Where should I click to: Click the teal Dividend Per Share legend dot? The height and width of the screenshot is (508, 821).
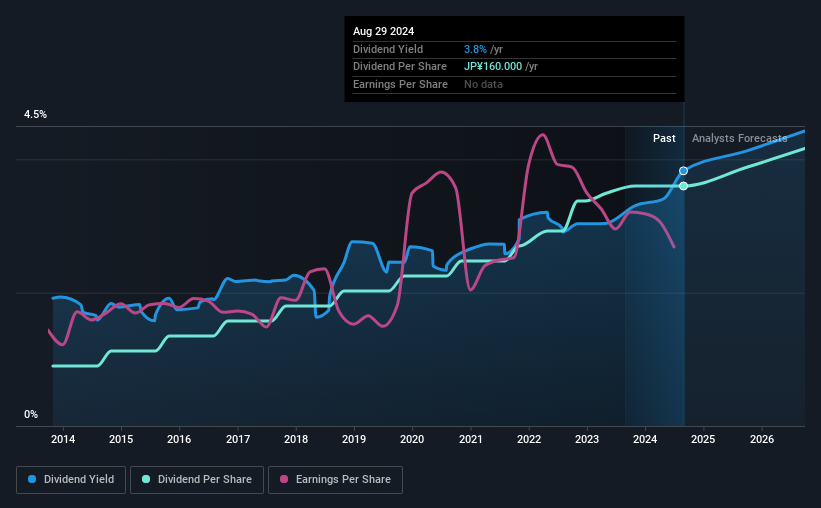pyautogui.click(x=146, y=479)
